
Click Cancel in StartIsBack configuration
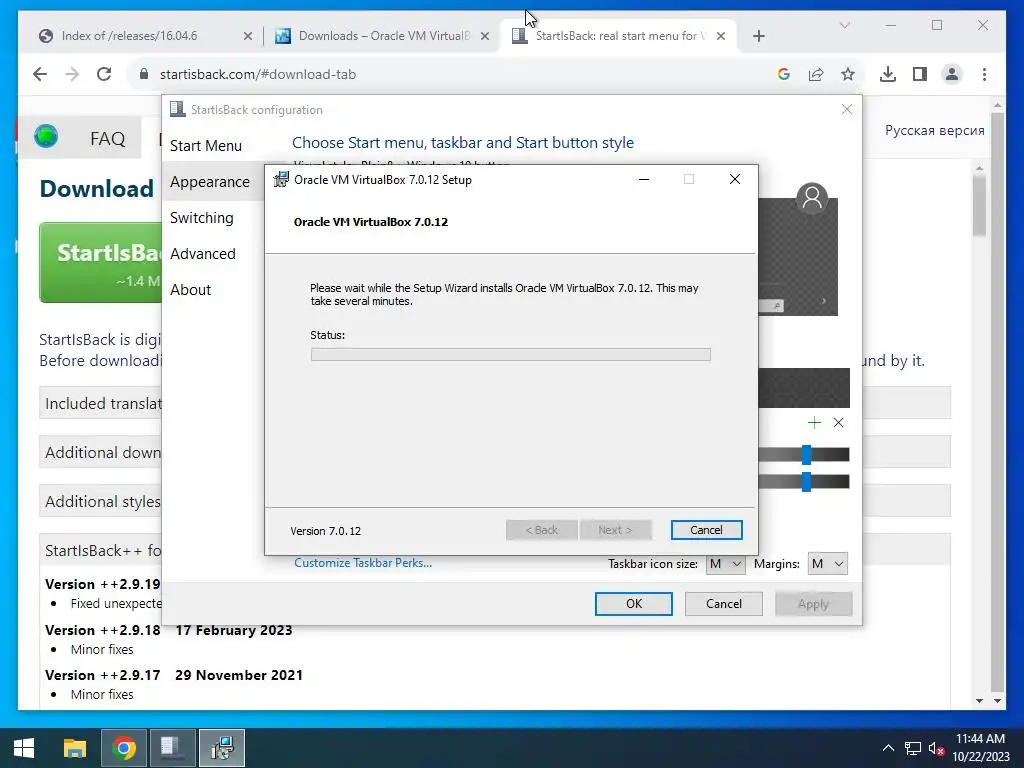724,604
